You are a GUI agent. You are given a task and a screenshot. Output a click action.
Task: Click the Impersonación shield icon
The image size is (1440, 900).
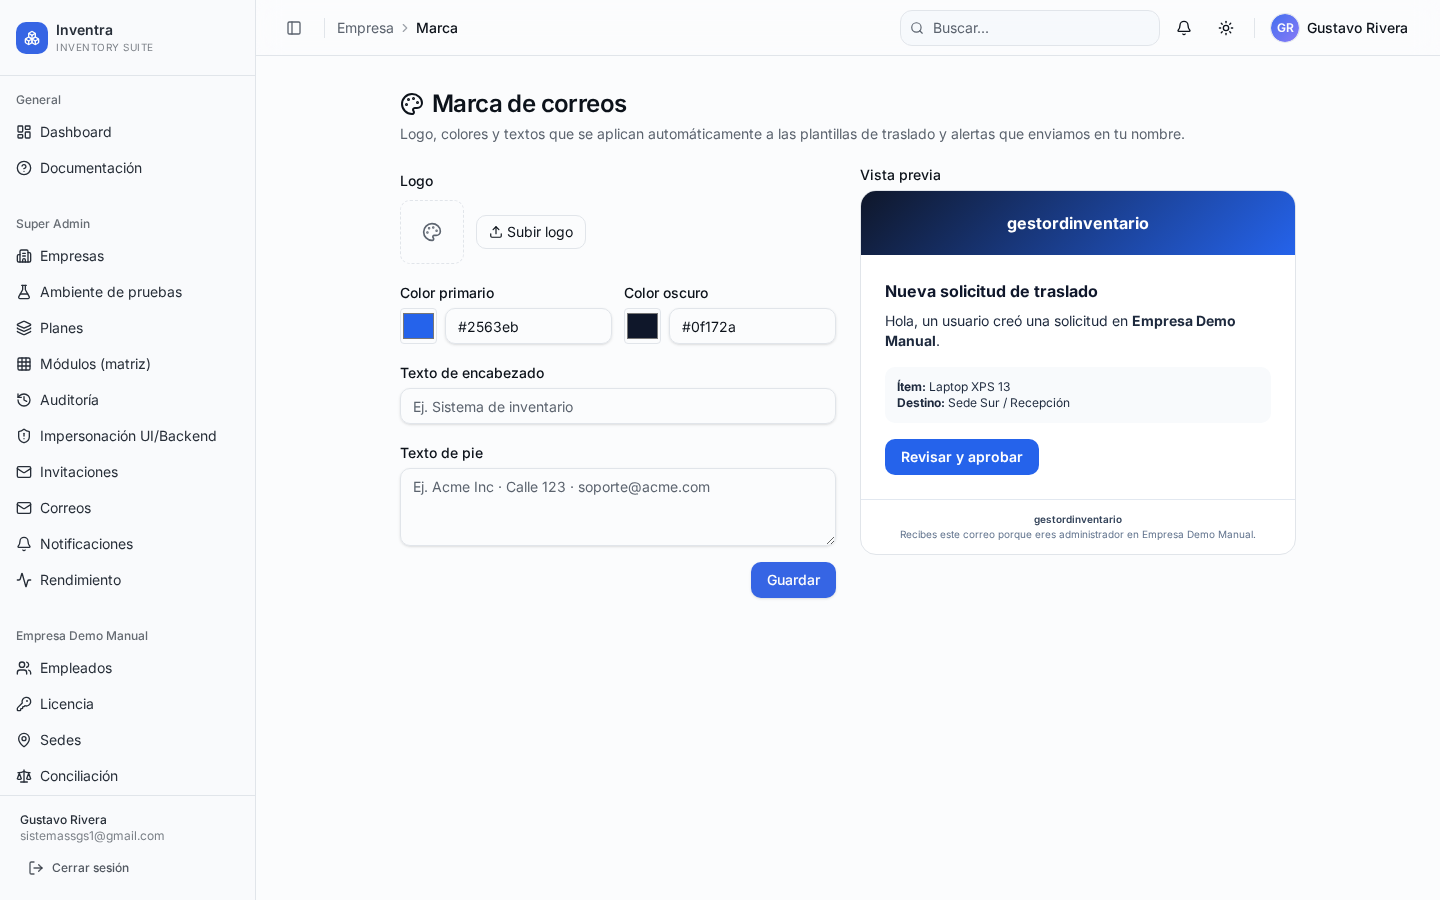pos(24,436)
